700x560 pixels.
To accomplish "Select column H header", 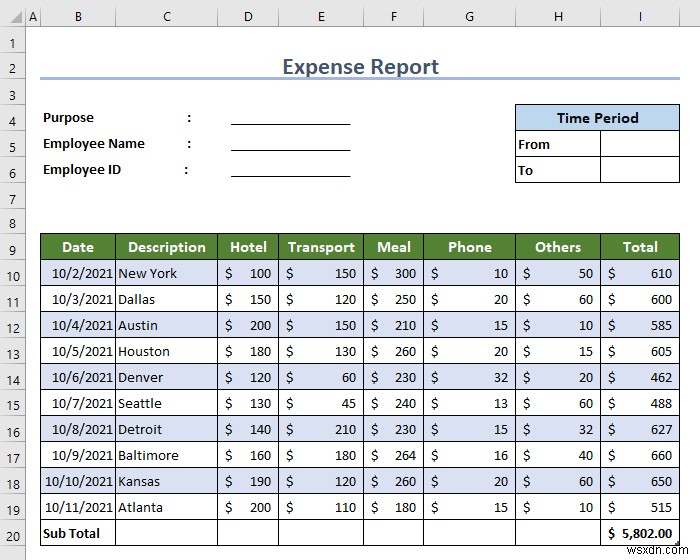I will 558,17.
